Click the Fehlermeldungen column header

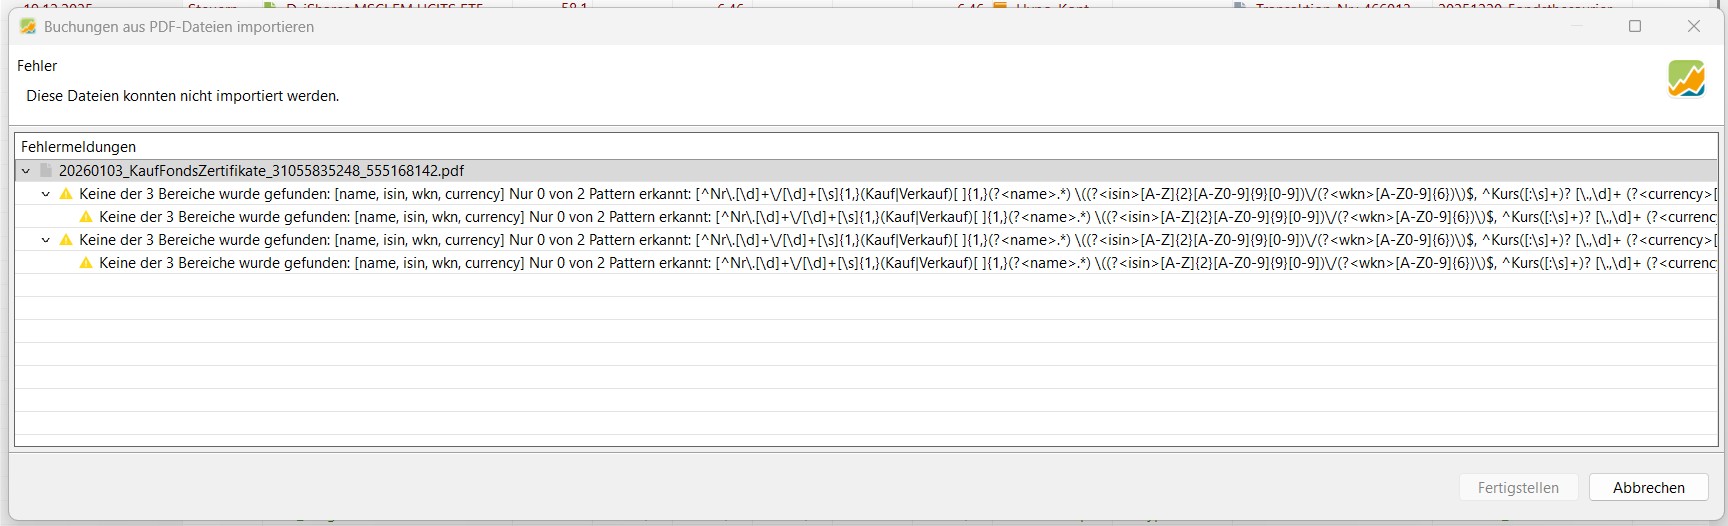[78, 147]
